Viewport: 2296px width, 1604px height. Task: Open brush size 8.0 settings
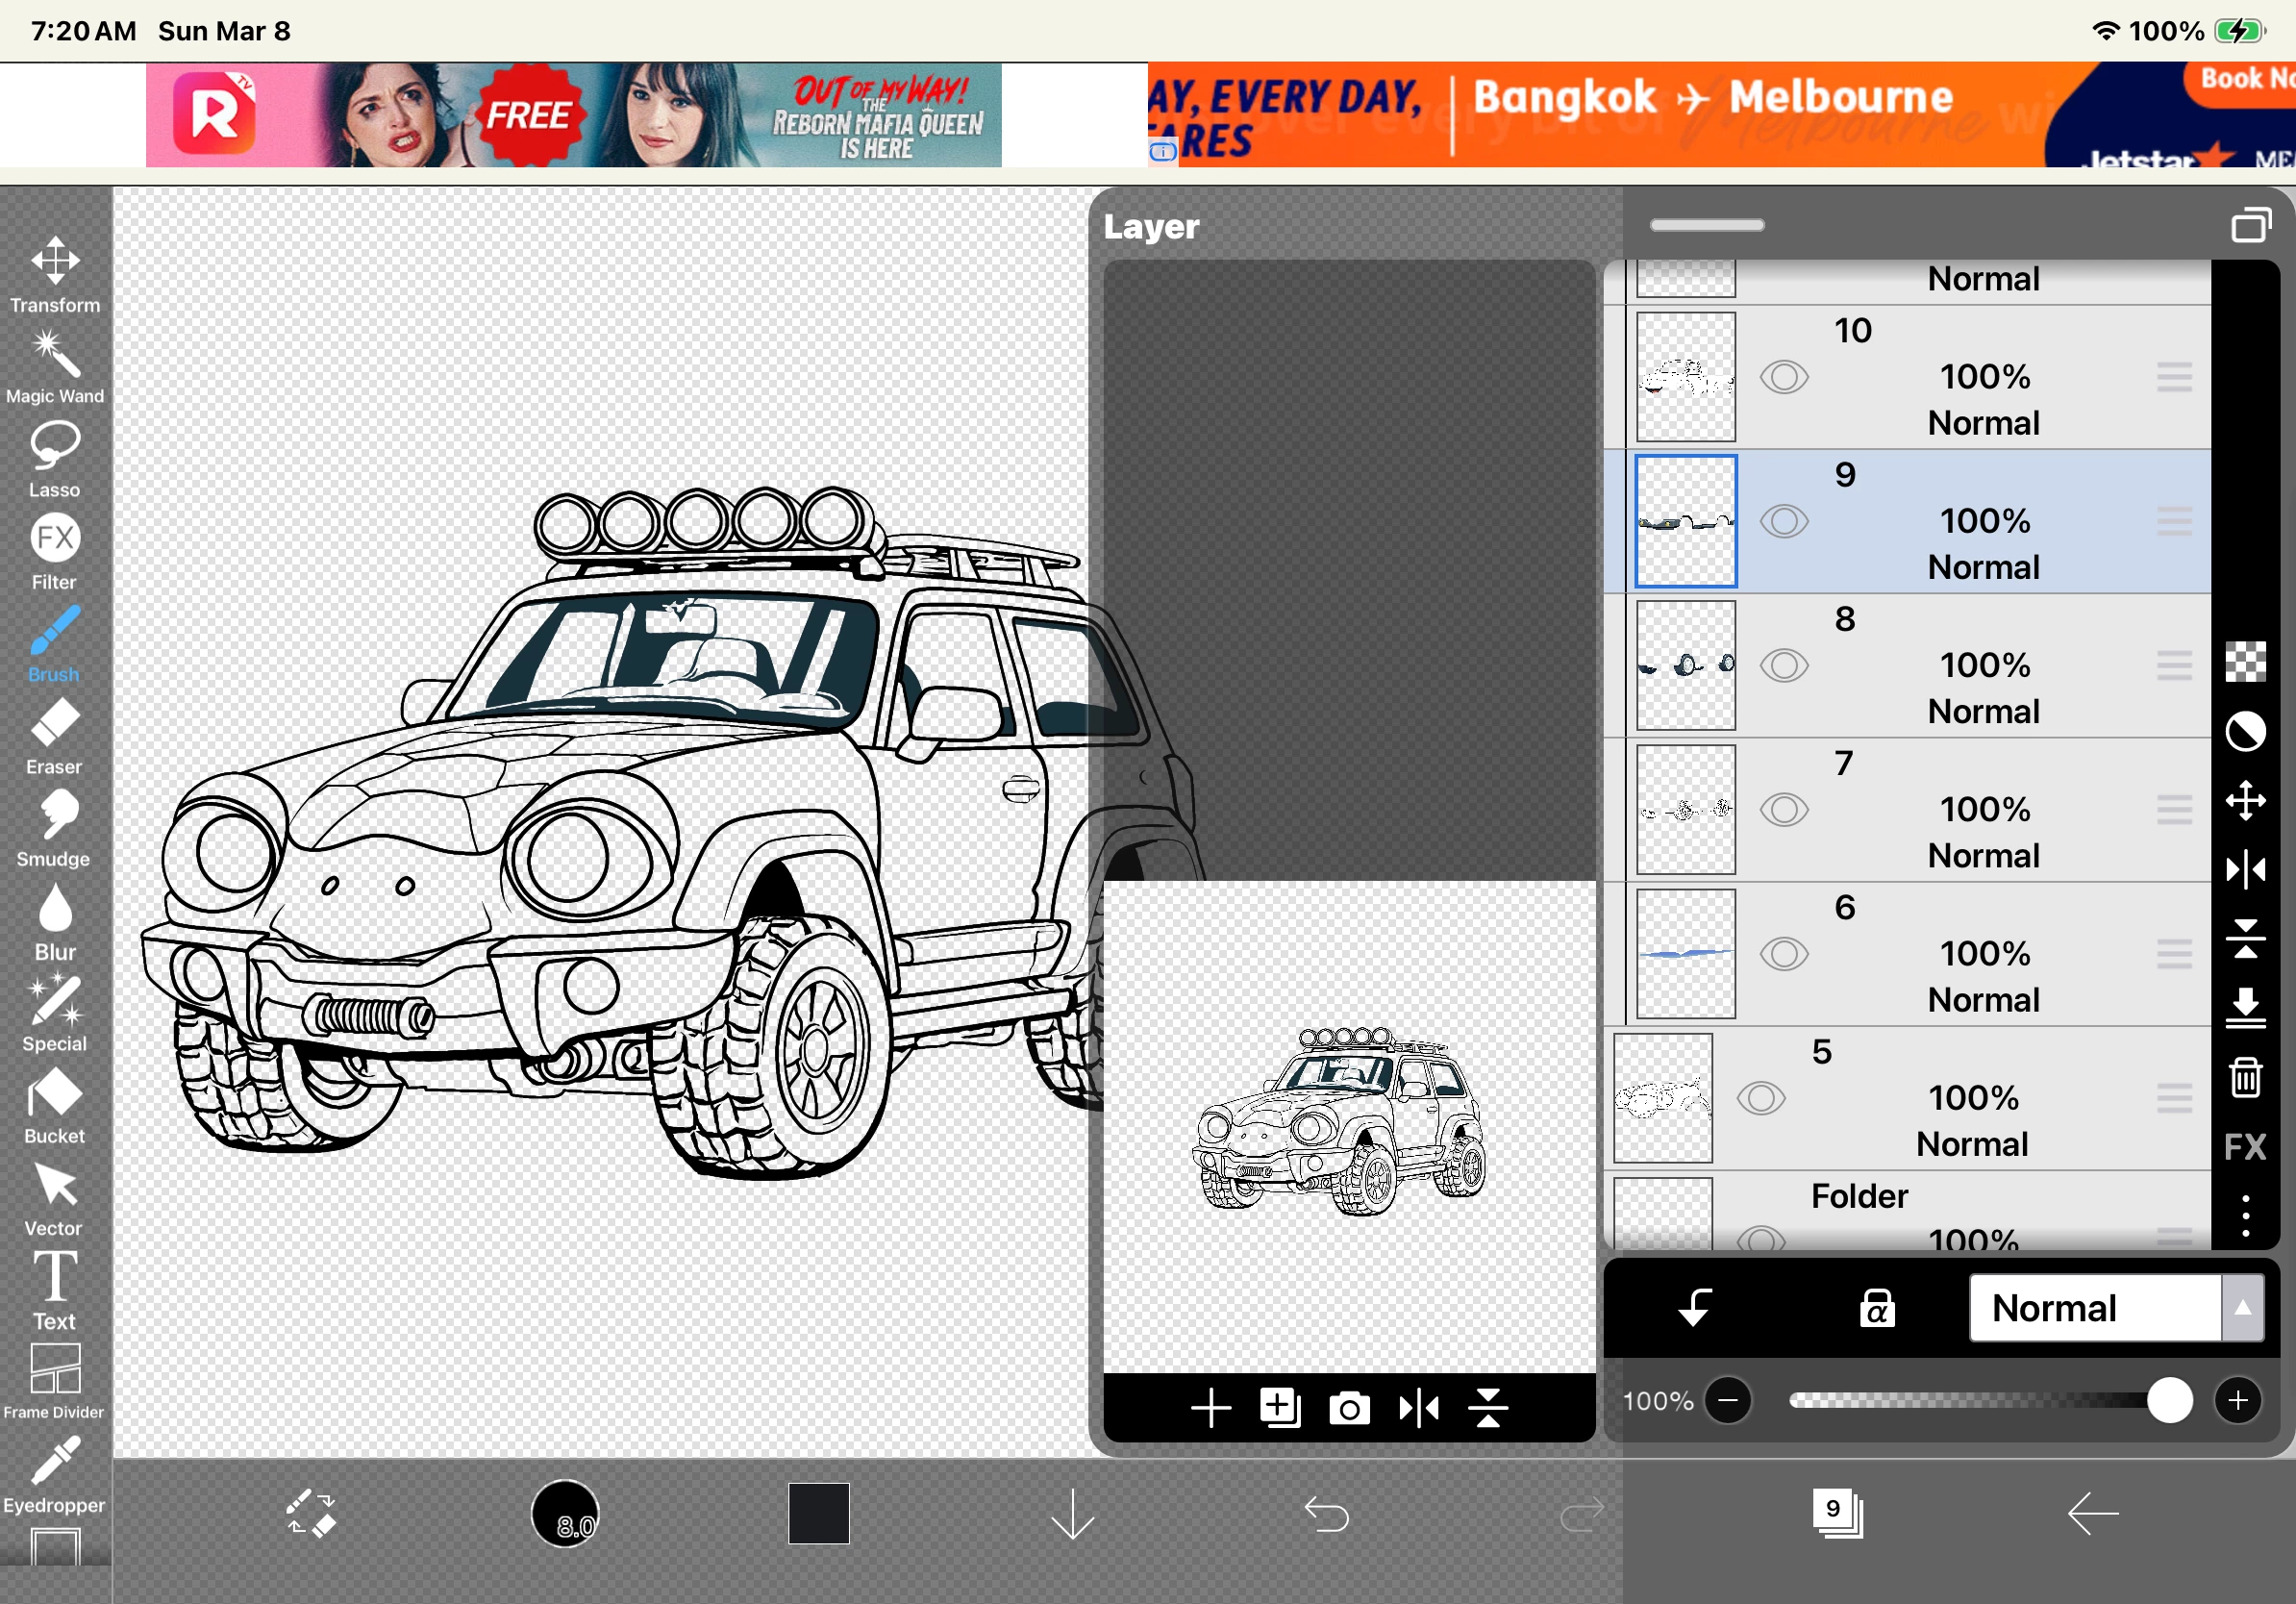click(x=565, y=1514)
